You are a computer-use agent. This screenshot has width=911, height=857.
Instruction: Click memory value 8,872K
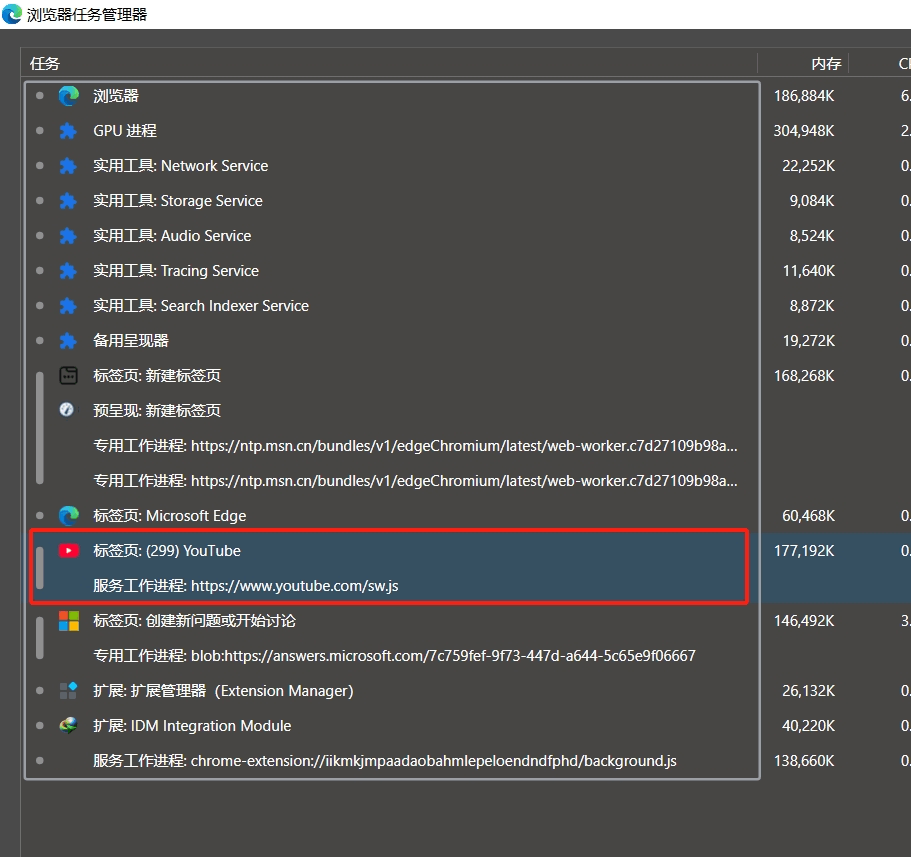tap(812, 306)
